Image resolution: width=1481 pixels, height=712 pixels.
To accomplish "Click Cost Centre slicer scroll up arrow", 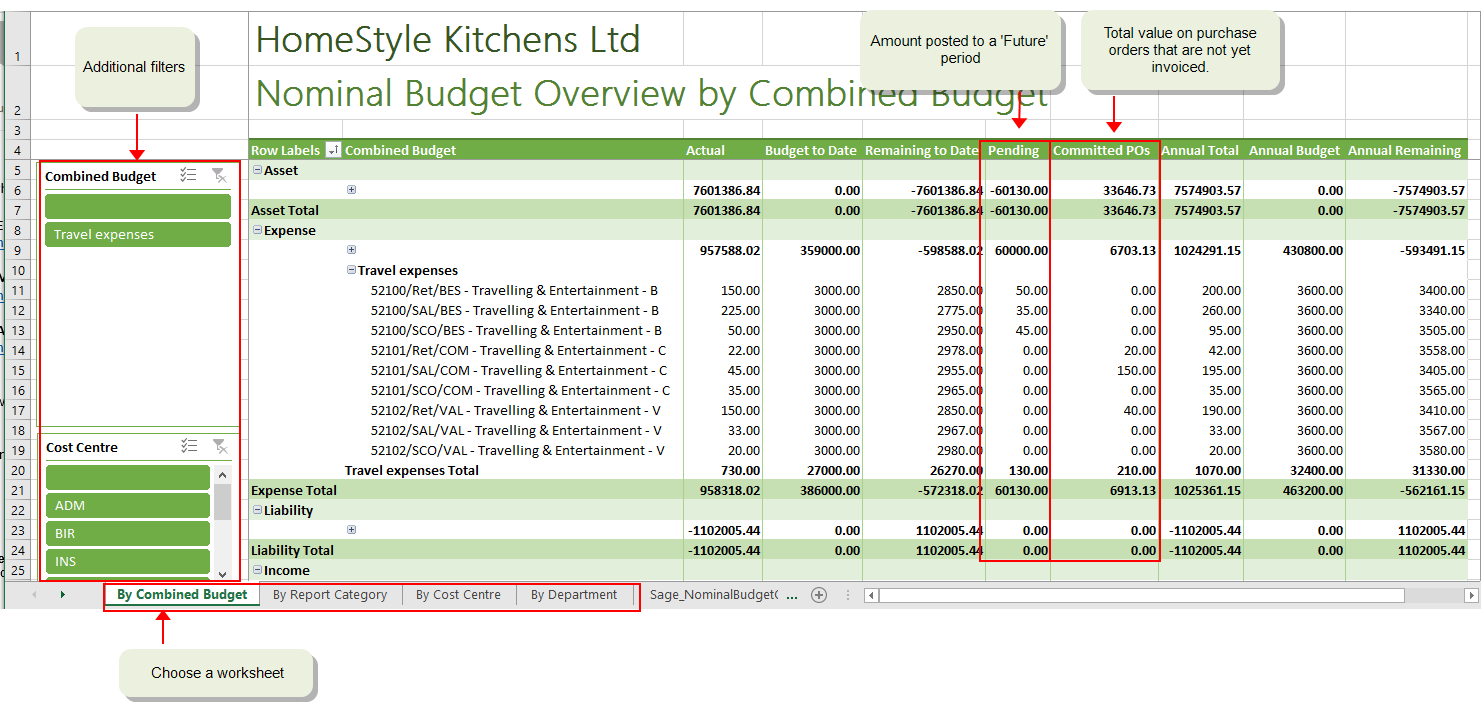I will click(222, 474).
